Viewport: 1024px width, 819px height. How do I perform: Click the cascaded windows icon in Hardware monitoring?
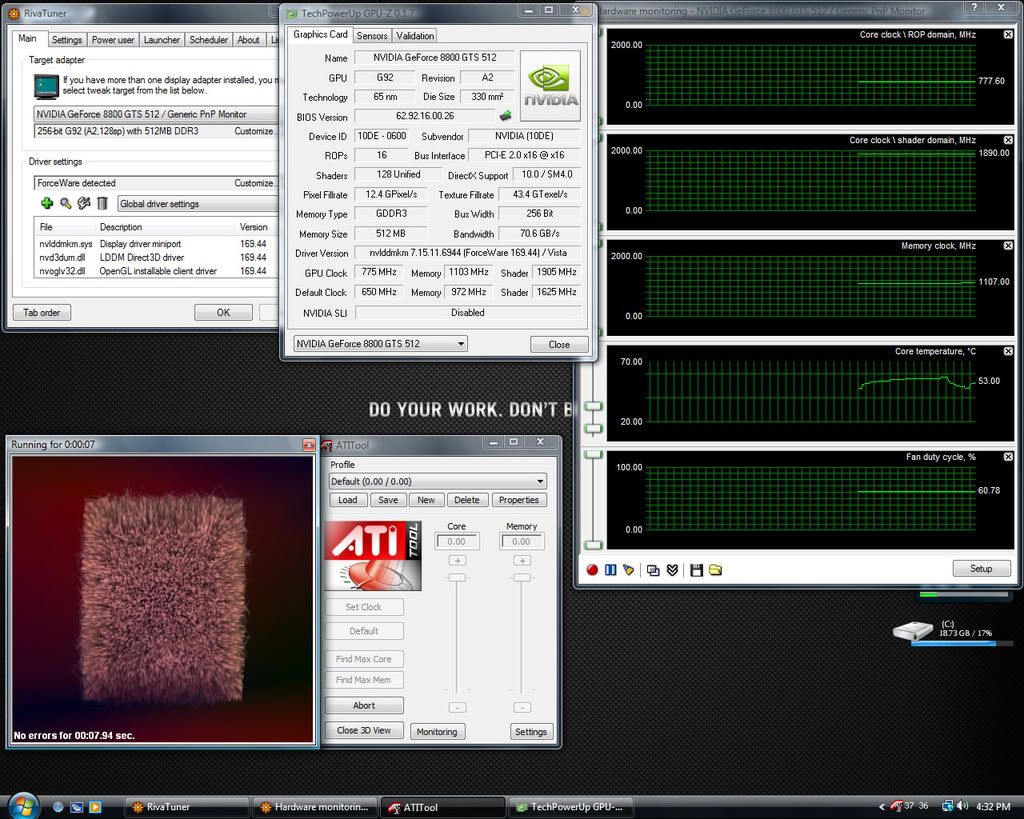click(x=653, y=570)
